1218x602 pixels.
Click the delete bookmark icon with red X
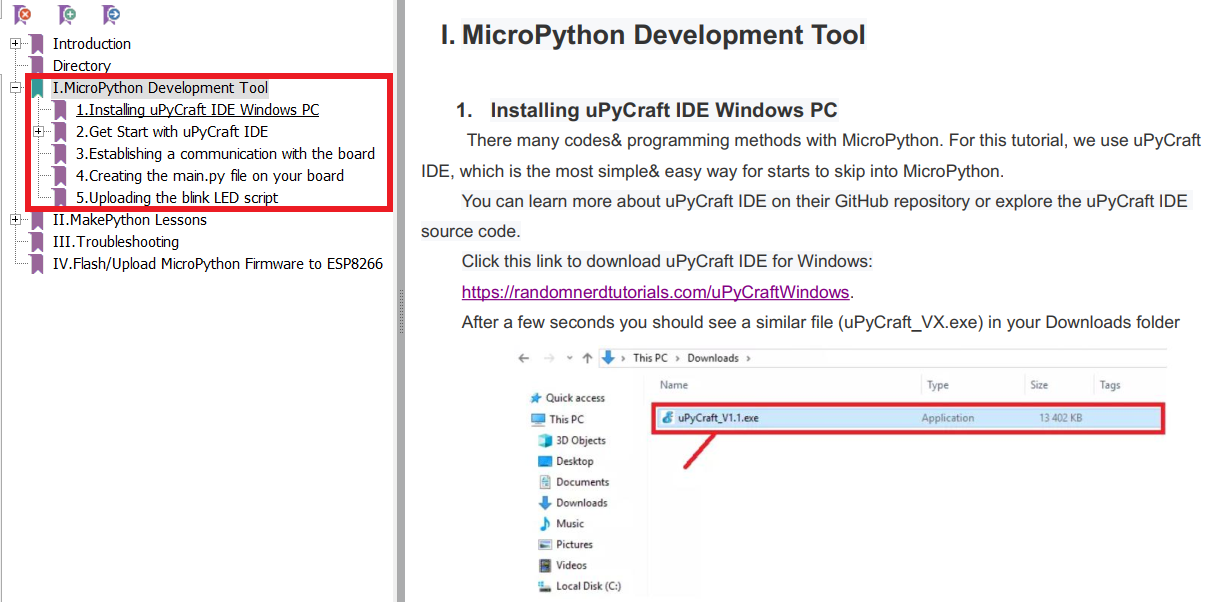tap(22, 15)
